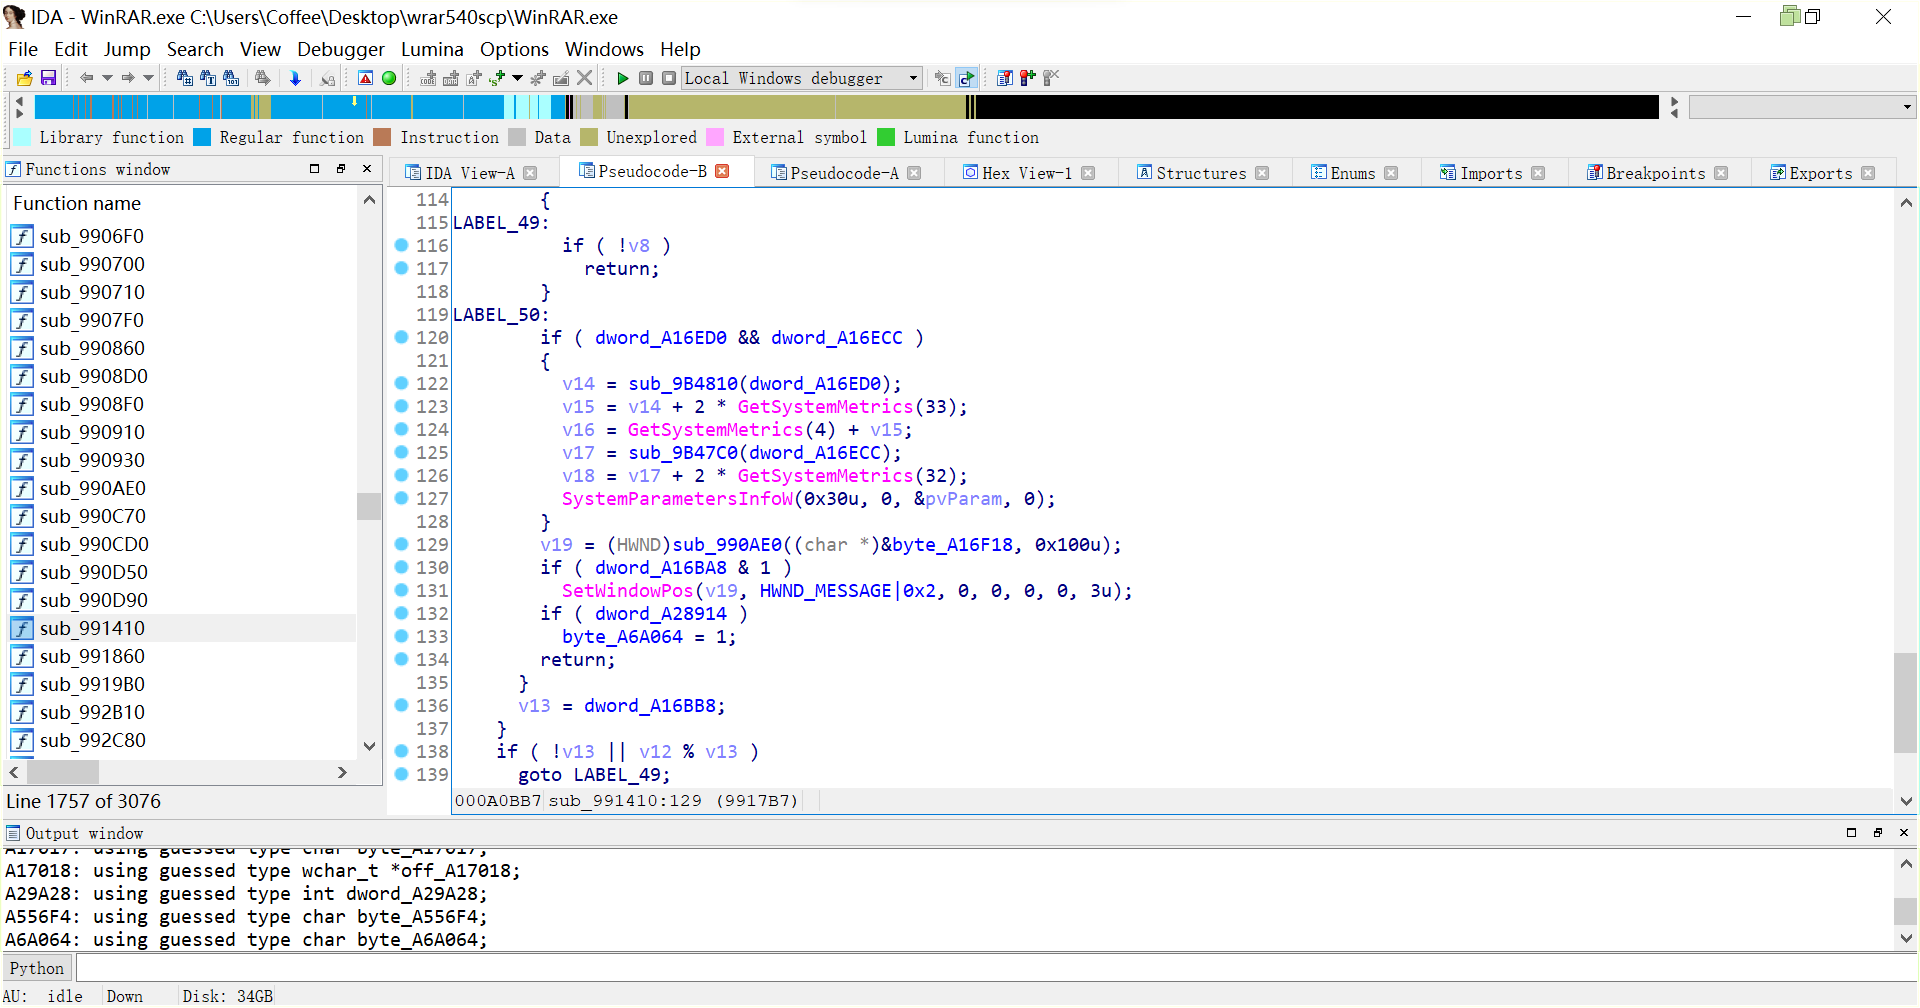
Task: Float the Functions window panel
Action: pos(340,169)
